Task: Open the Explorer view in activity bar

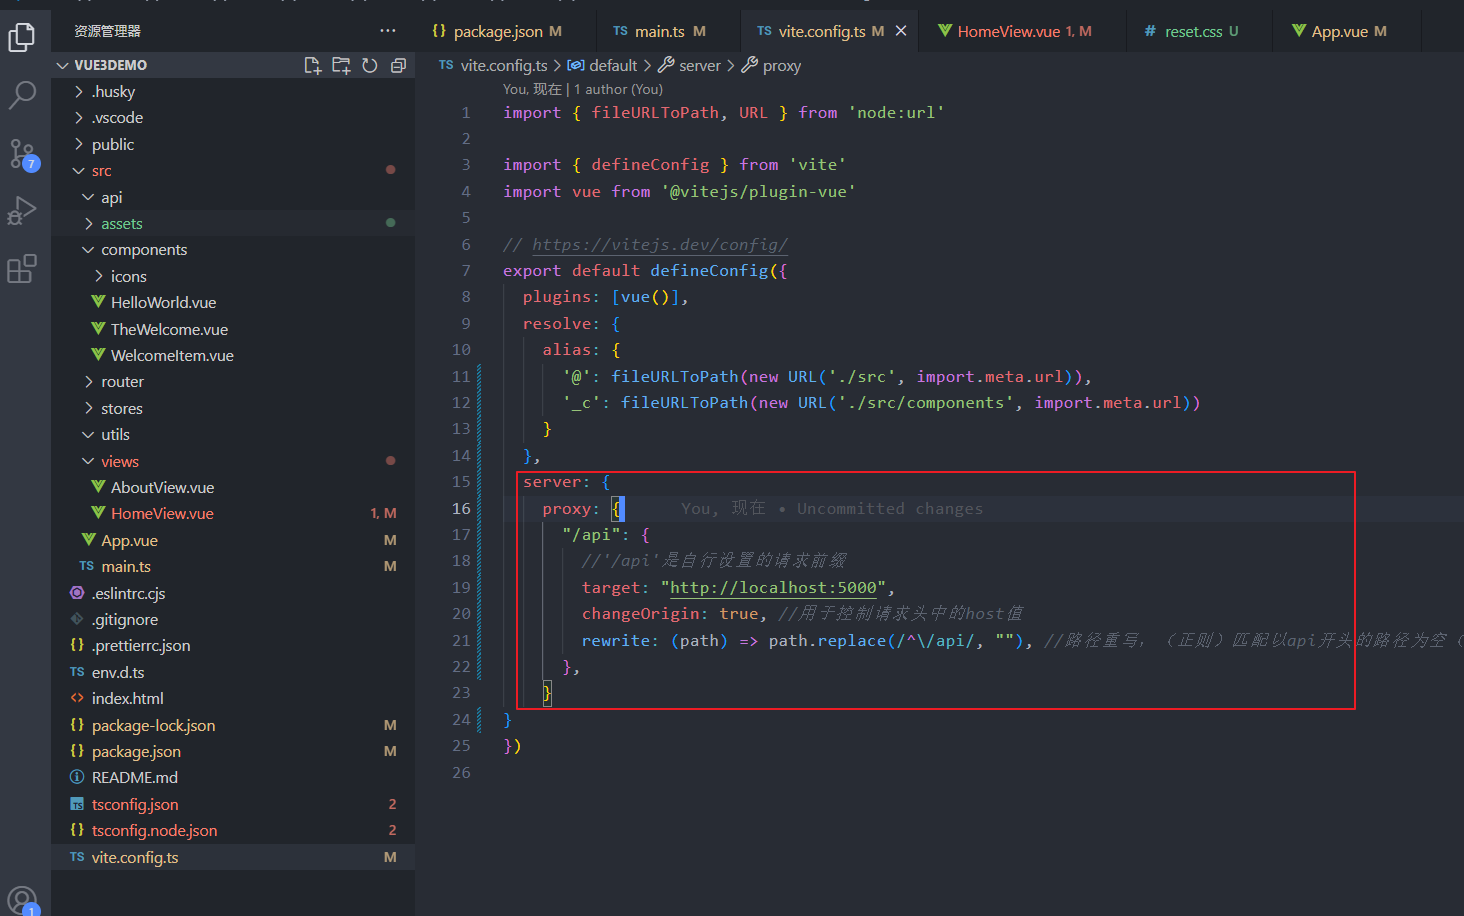Action: (x=22, y=37)
